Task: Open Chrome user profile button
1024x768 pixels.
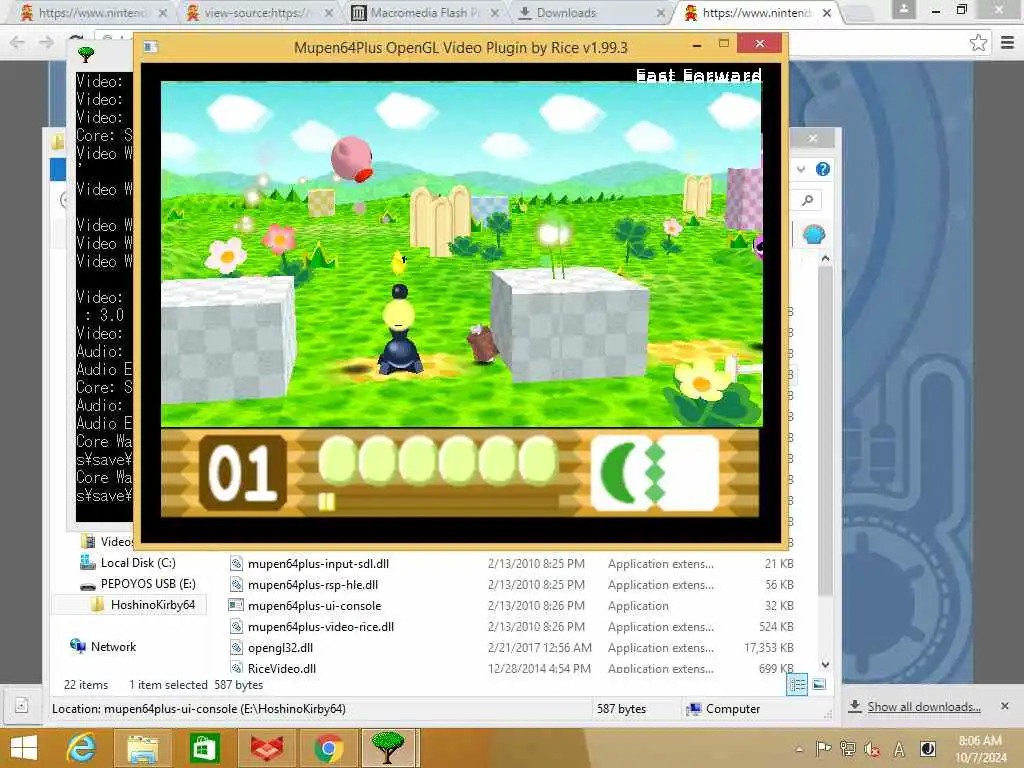Action: [x=903, y=9]
